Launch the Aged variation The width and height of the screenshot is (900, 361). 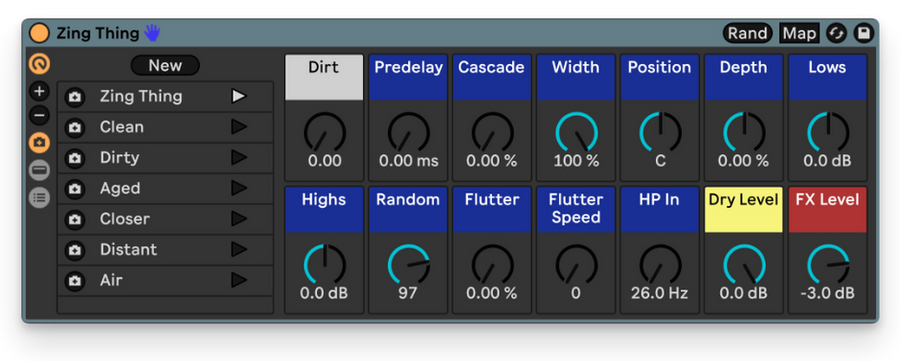tap(239, 188)
